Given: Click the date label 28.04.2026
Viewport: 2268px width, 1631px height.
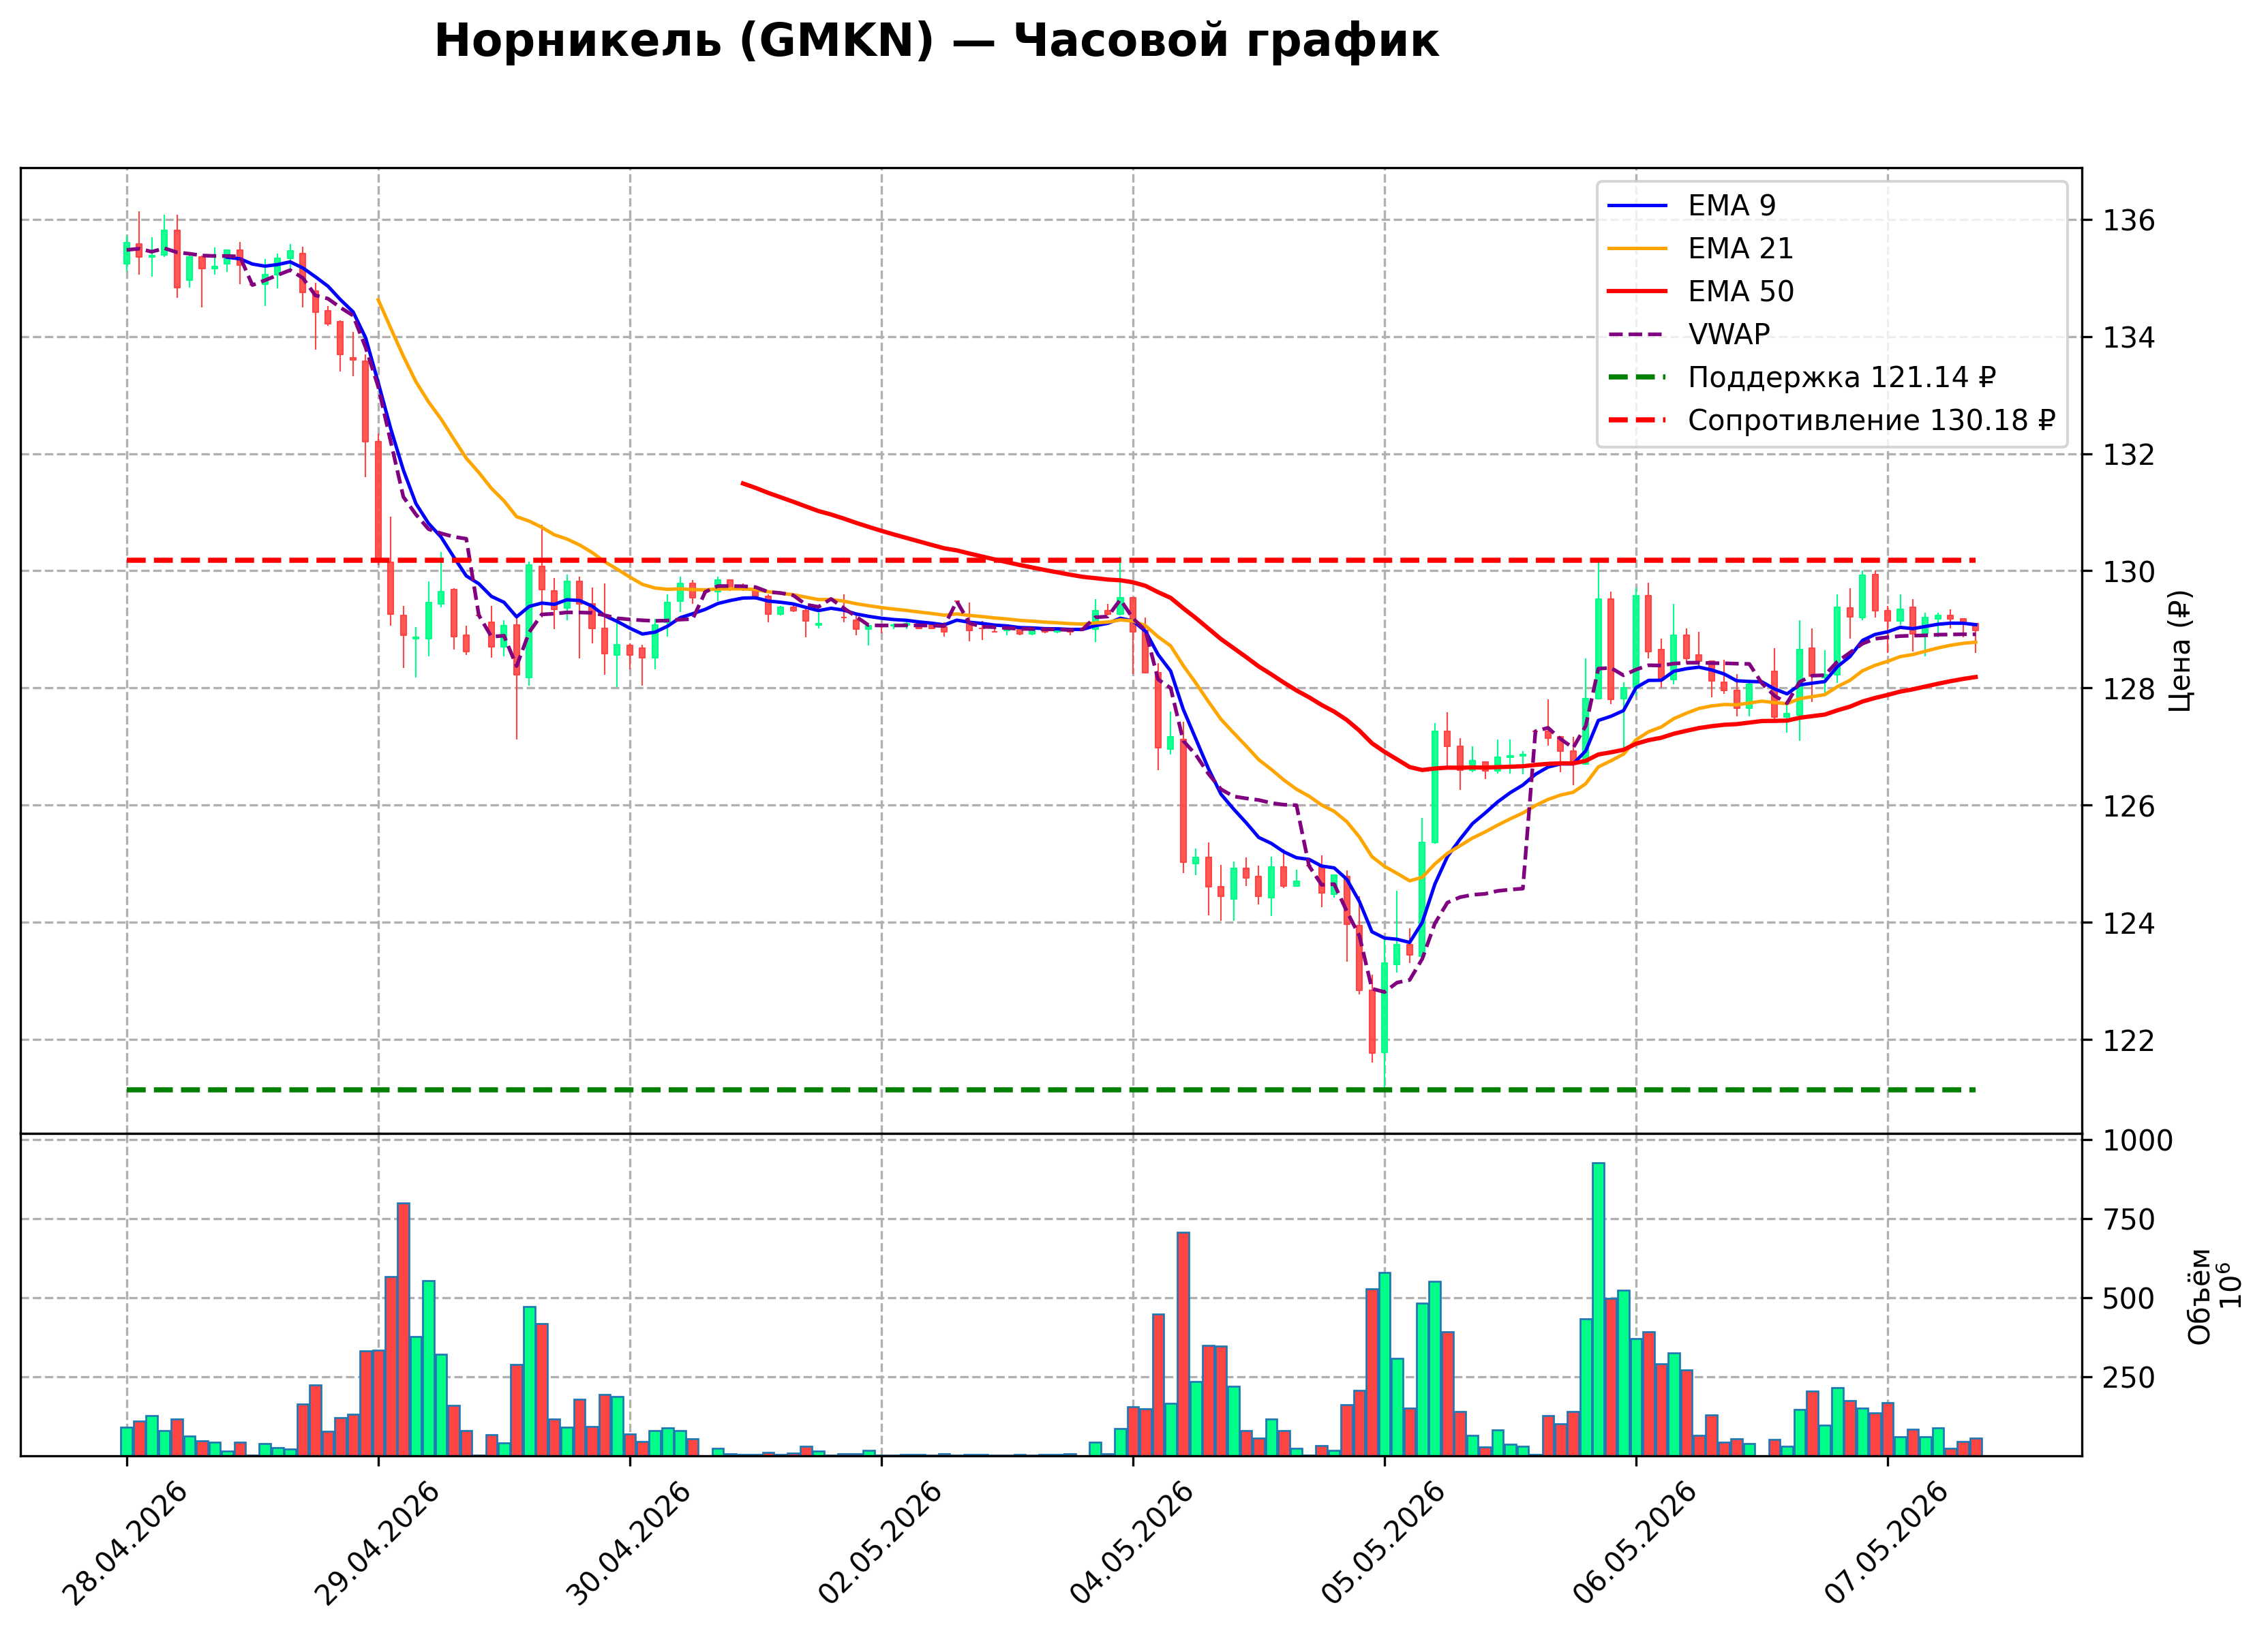Looking at the screenshot, I should 125,1543.
